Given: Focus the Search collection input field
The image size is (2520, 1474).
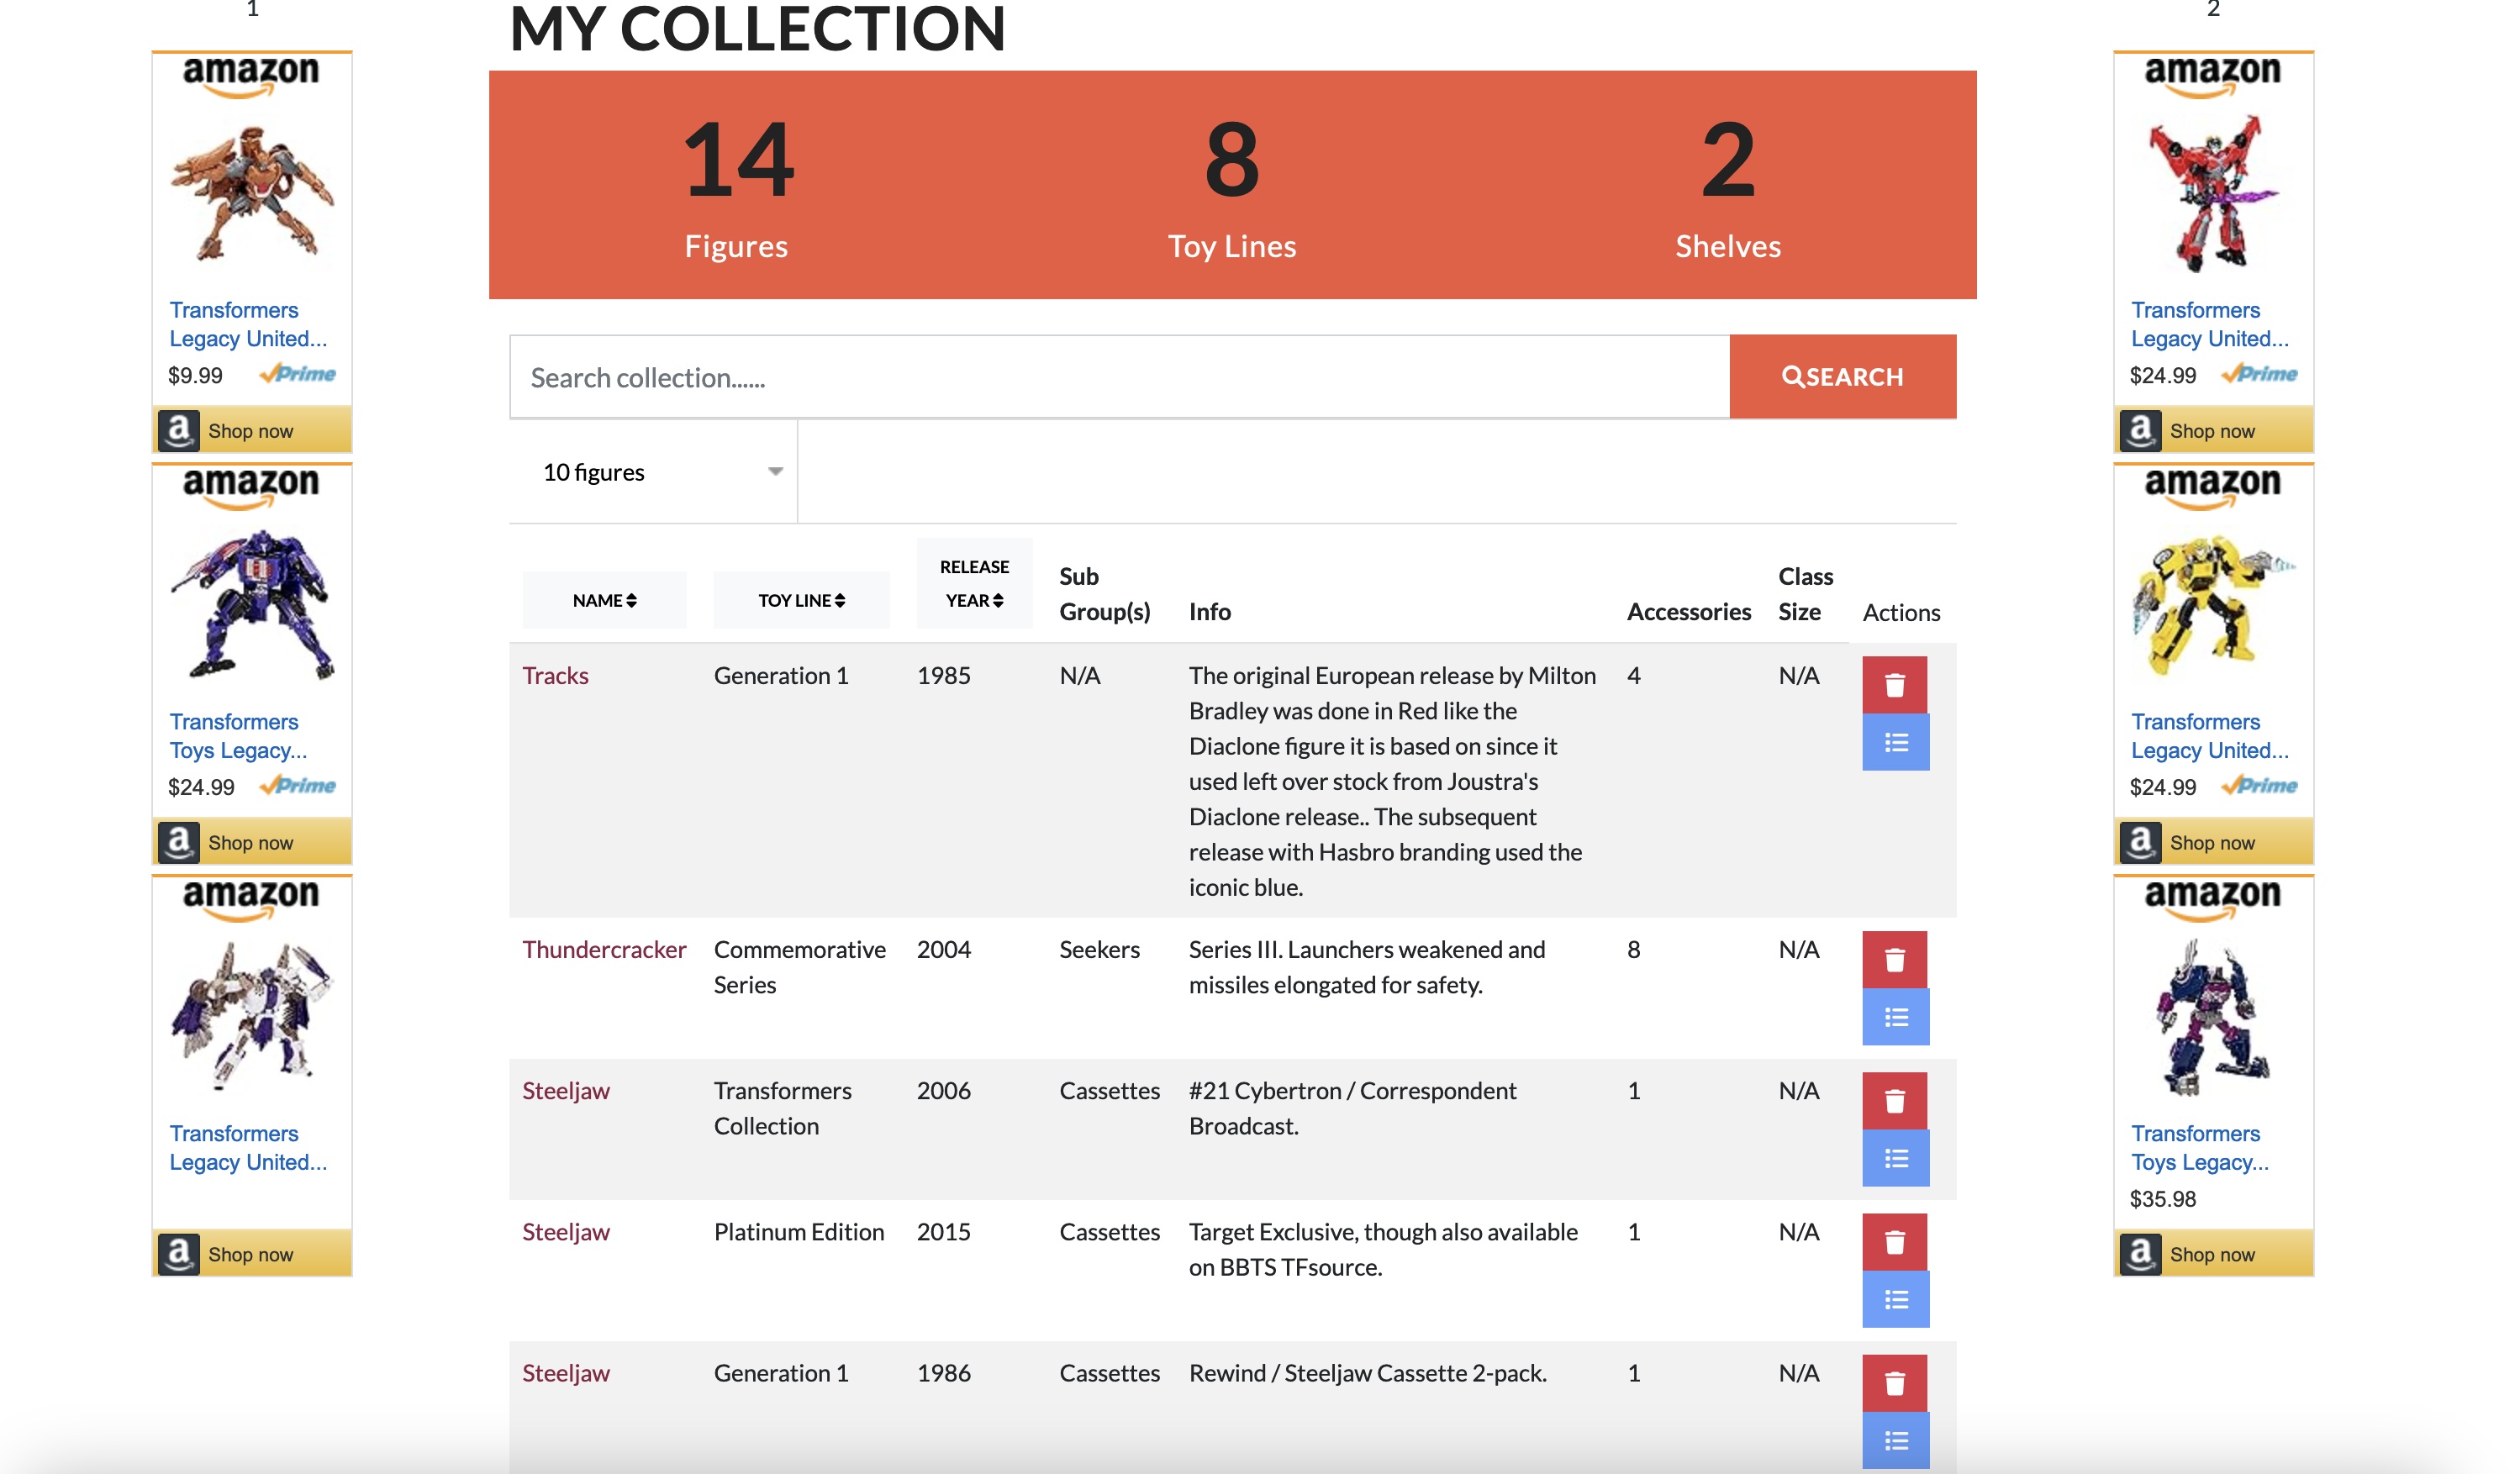Looking at the screenshot, I should 1118,377.
